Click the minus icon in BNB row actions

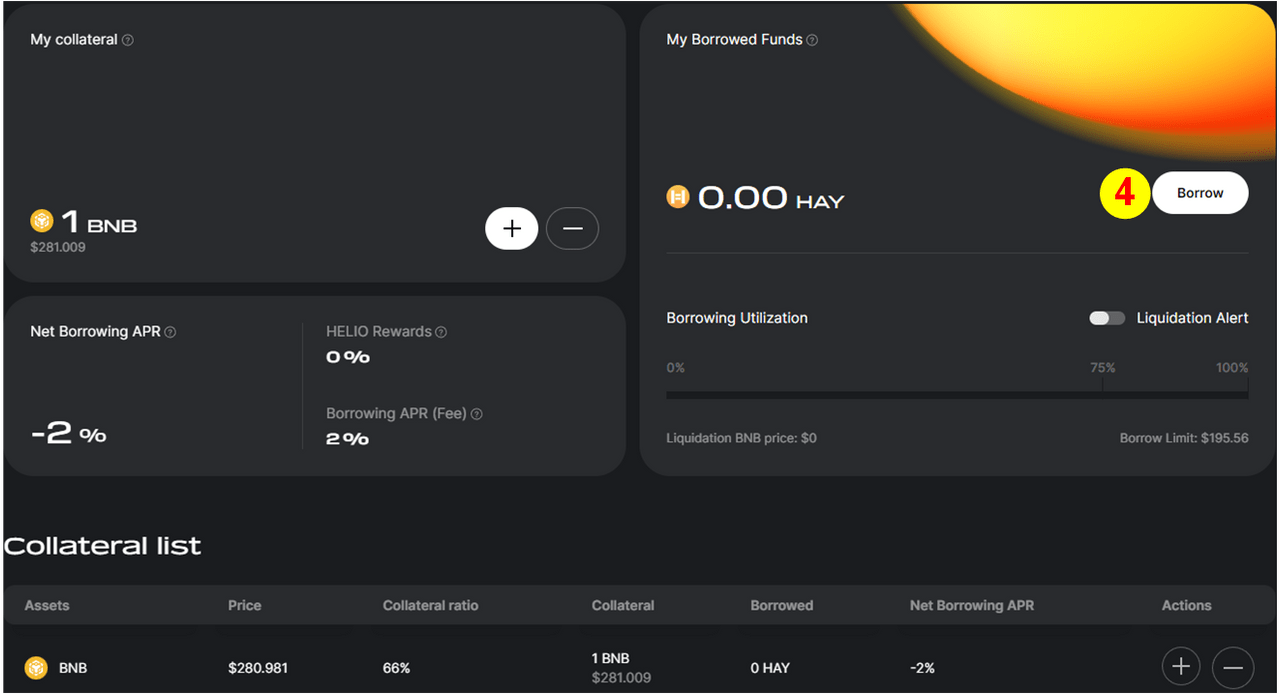pyautogui.click(x=1233, y=667)
